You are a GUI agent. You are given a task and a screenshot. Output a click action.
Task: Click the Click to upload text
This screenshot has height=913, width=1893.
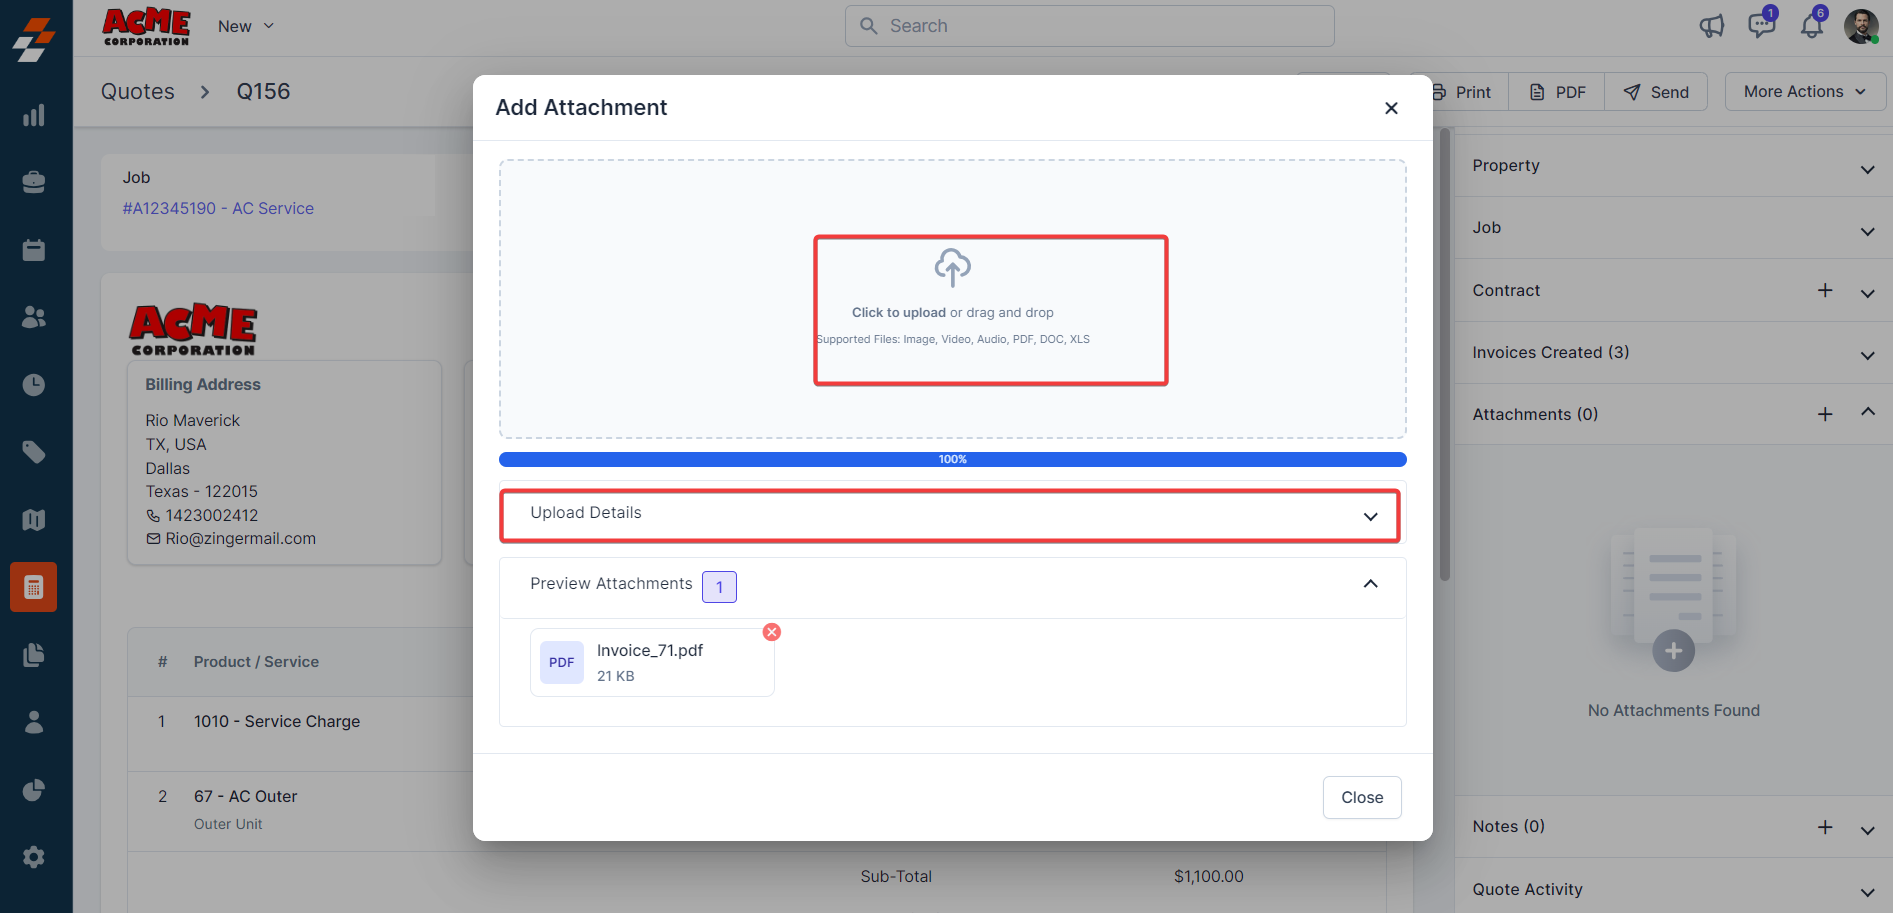[x=899, y=312]
